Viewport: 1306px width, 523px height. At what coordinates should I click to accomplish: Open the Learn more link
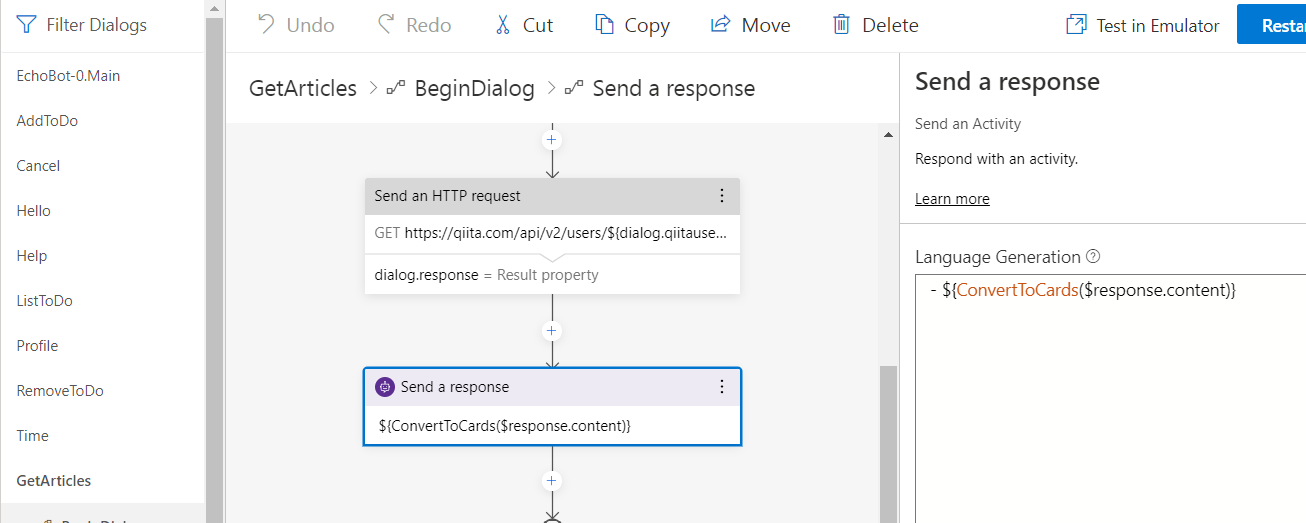click(x=952, y=199)
